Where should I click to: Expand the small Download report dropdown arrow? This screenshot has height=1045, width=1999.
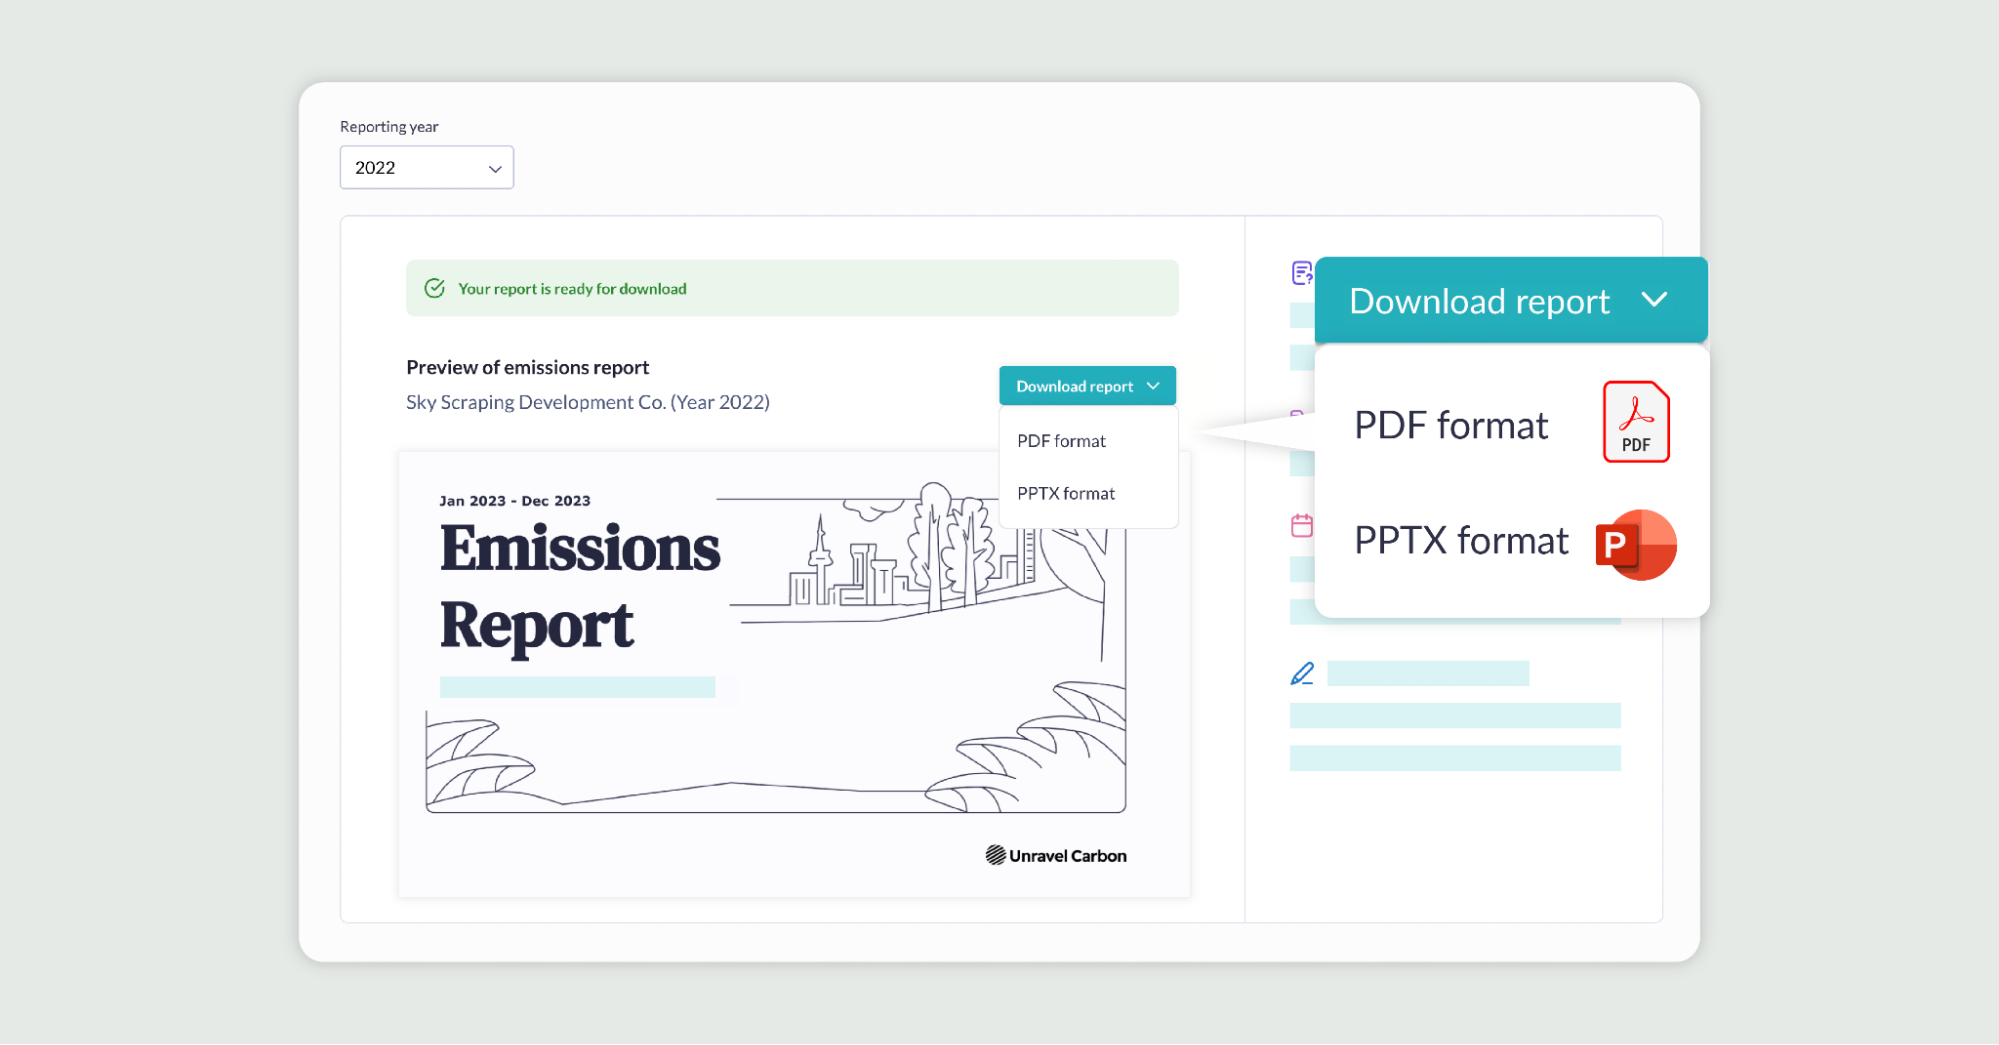(1155, 385)
